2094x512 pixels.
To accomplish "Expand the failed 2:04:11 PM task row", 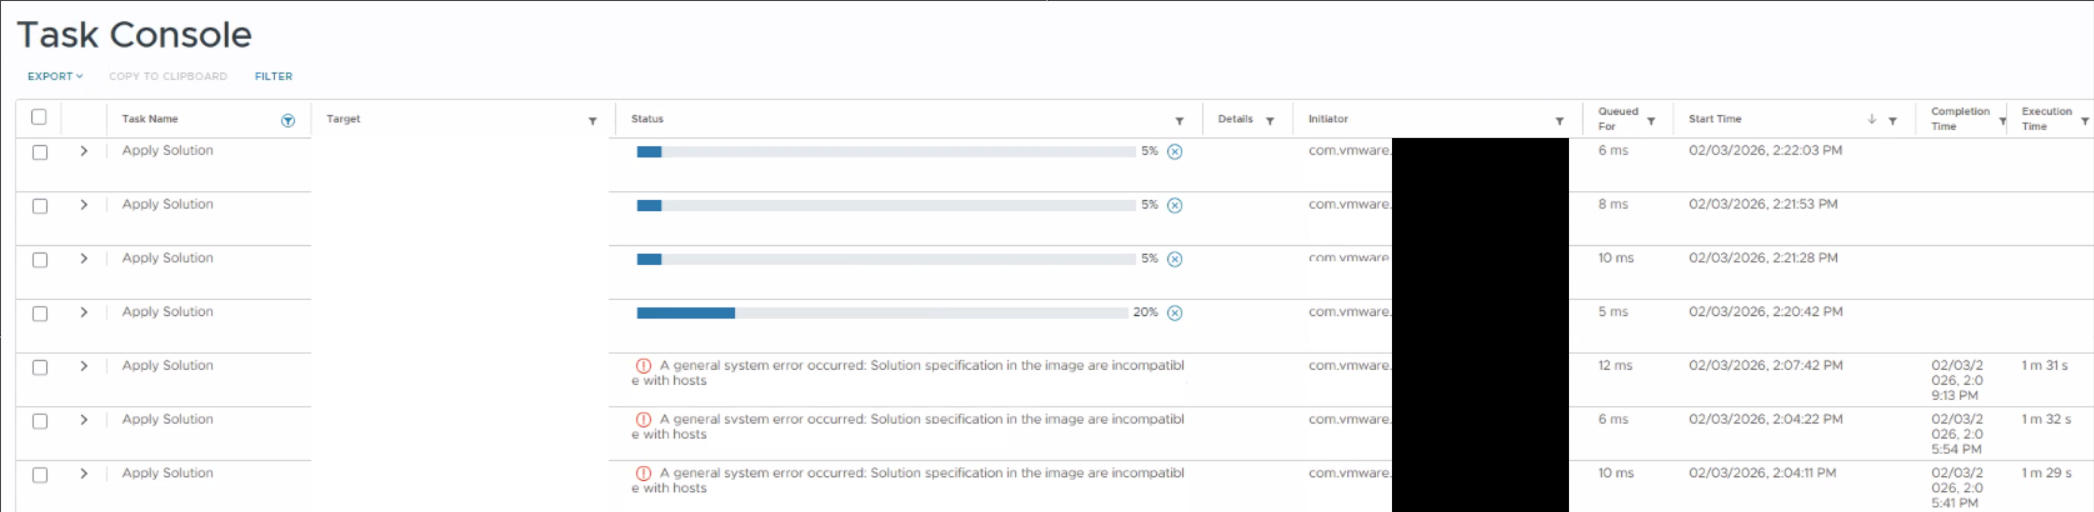I will click(84, 473).
